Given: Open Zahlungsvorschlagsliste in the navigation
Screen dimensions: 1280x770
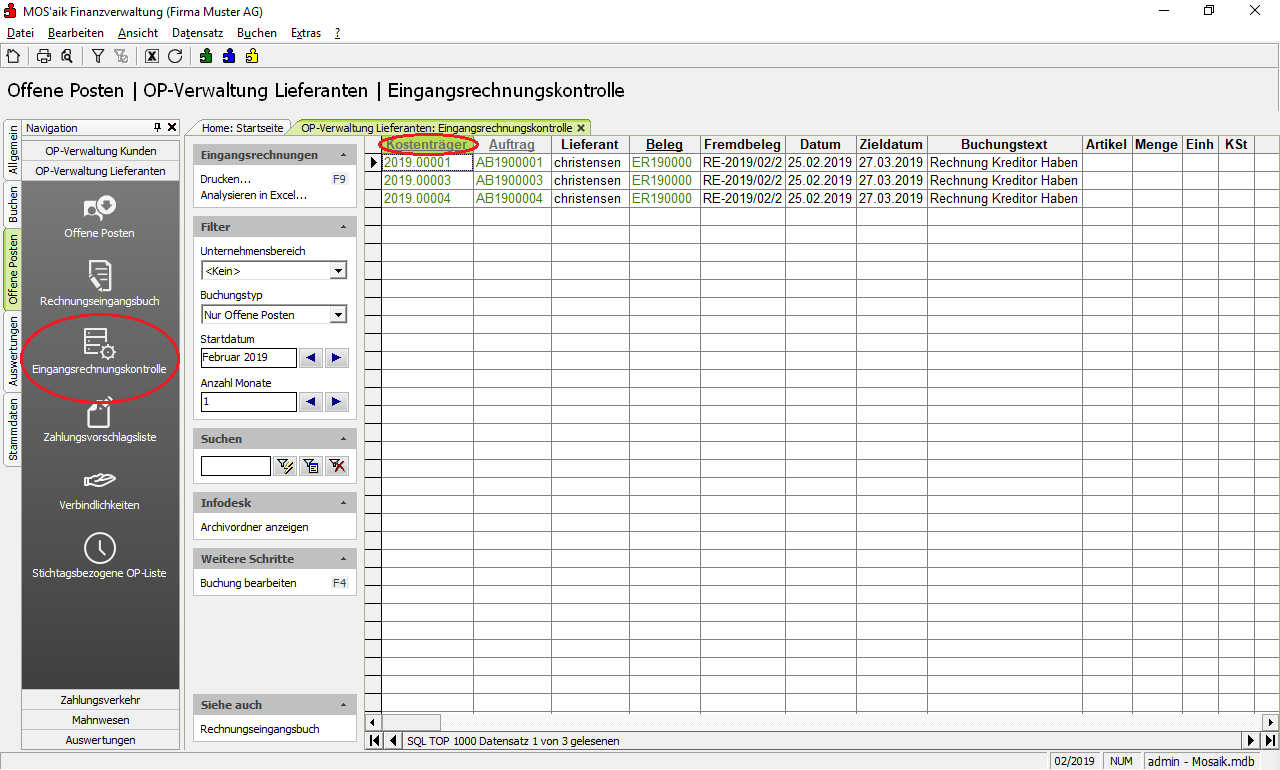Looking at the screenshot, I should point(100,420).
